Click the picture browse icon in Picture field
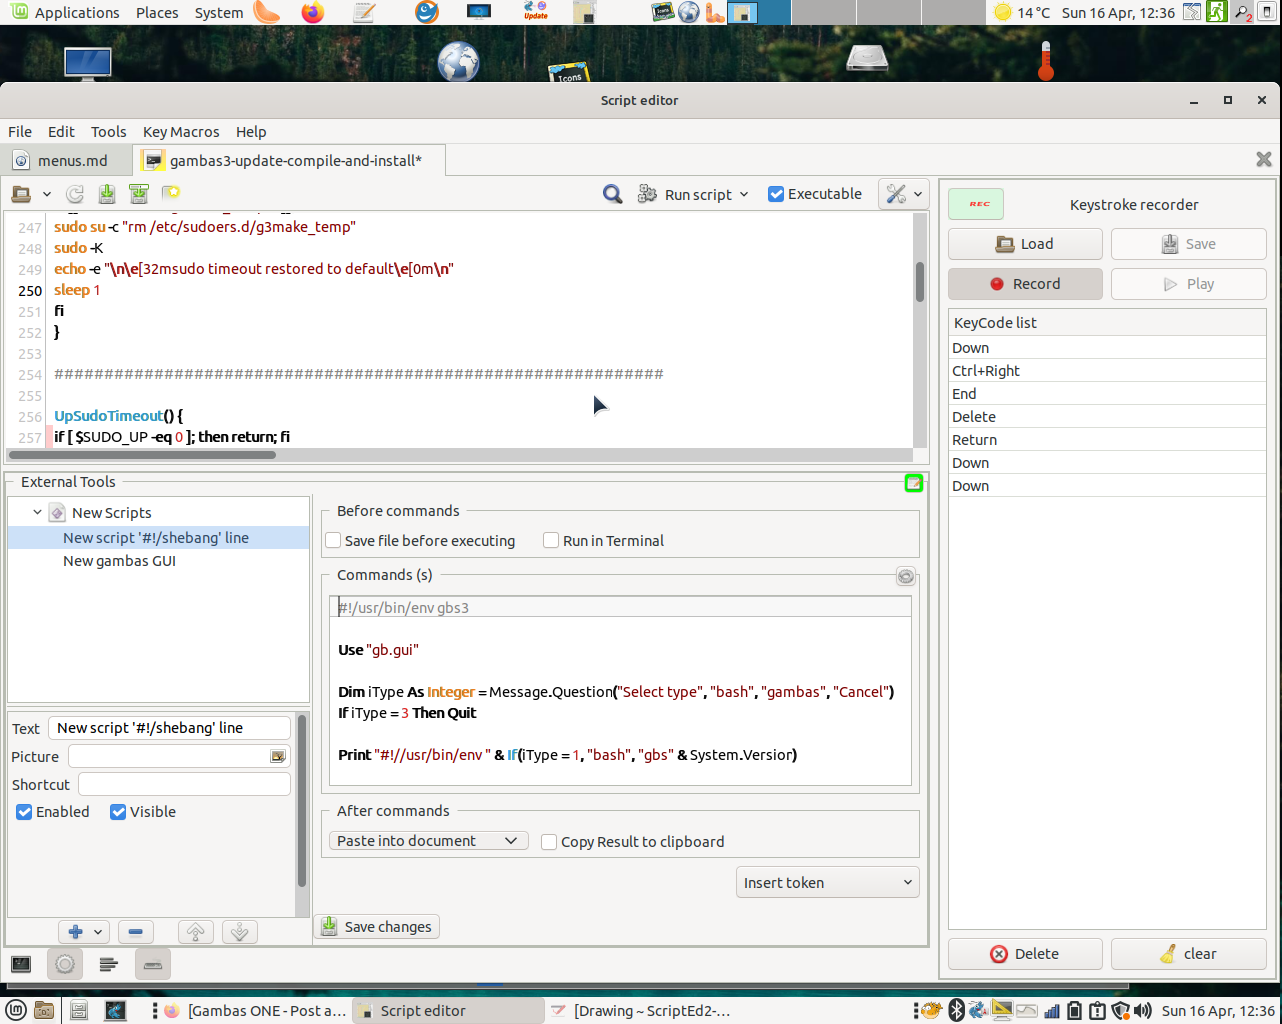1282x1024 pixels. [278, 757]
